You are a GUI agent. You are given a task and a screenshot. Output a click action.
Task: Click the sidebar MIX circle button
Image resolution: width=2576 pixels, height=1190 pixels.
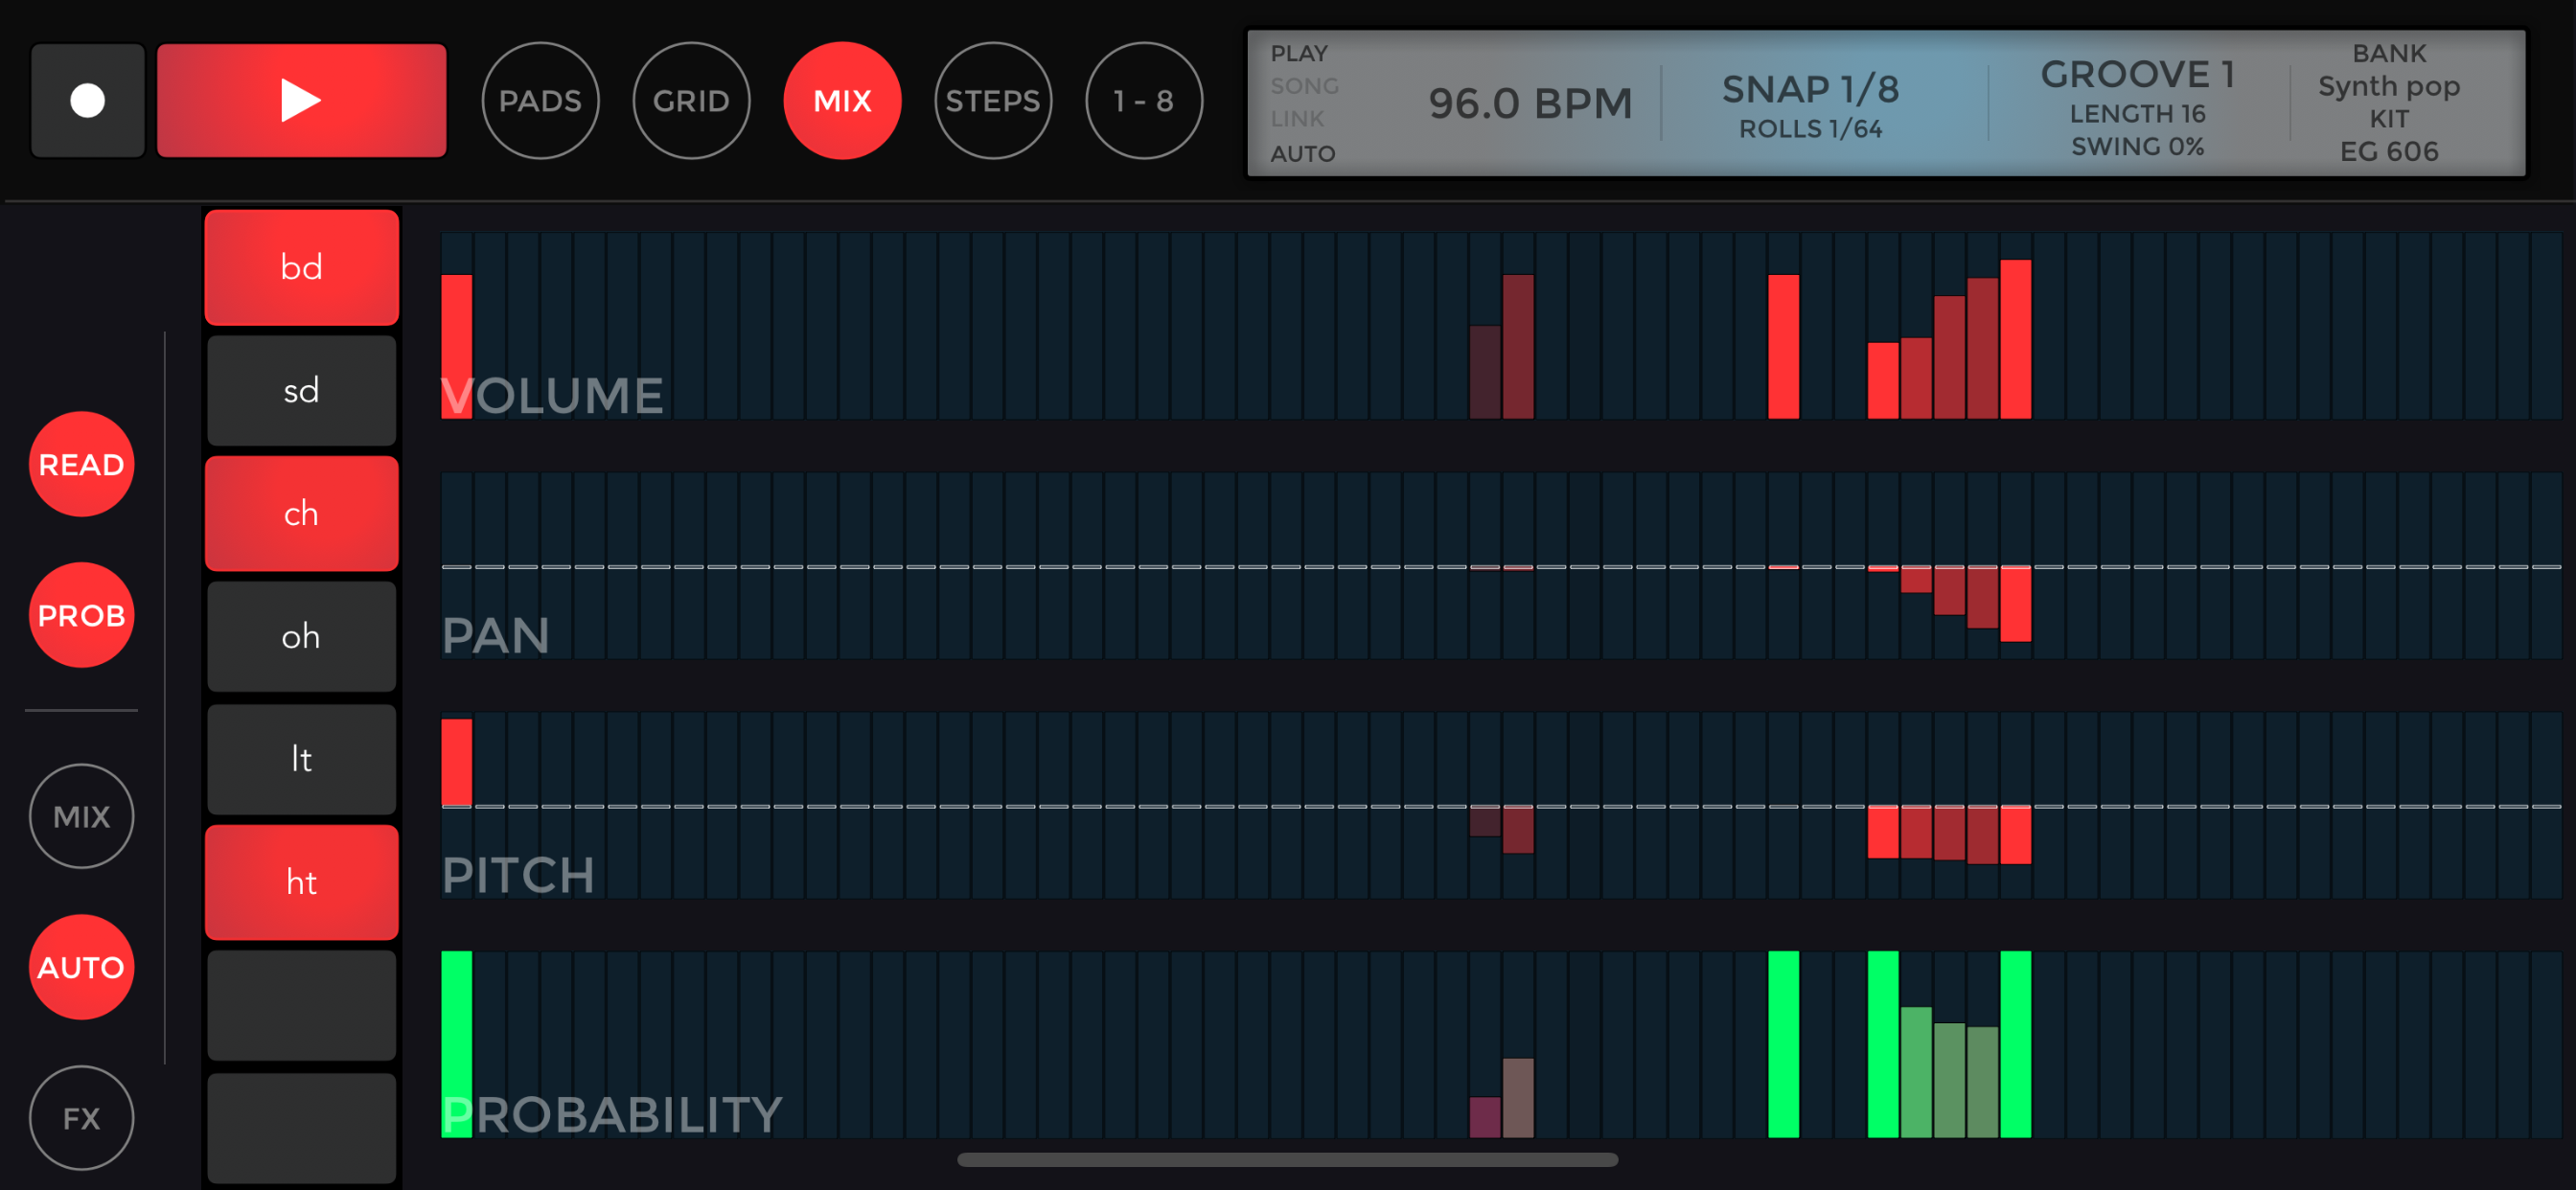pyautogui.click(x=81, y=816)
